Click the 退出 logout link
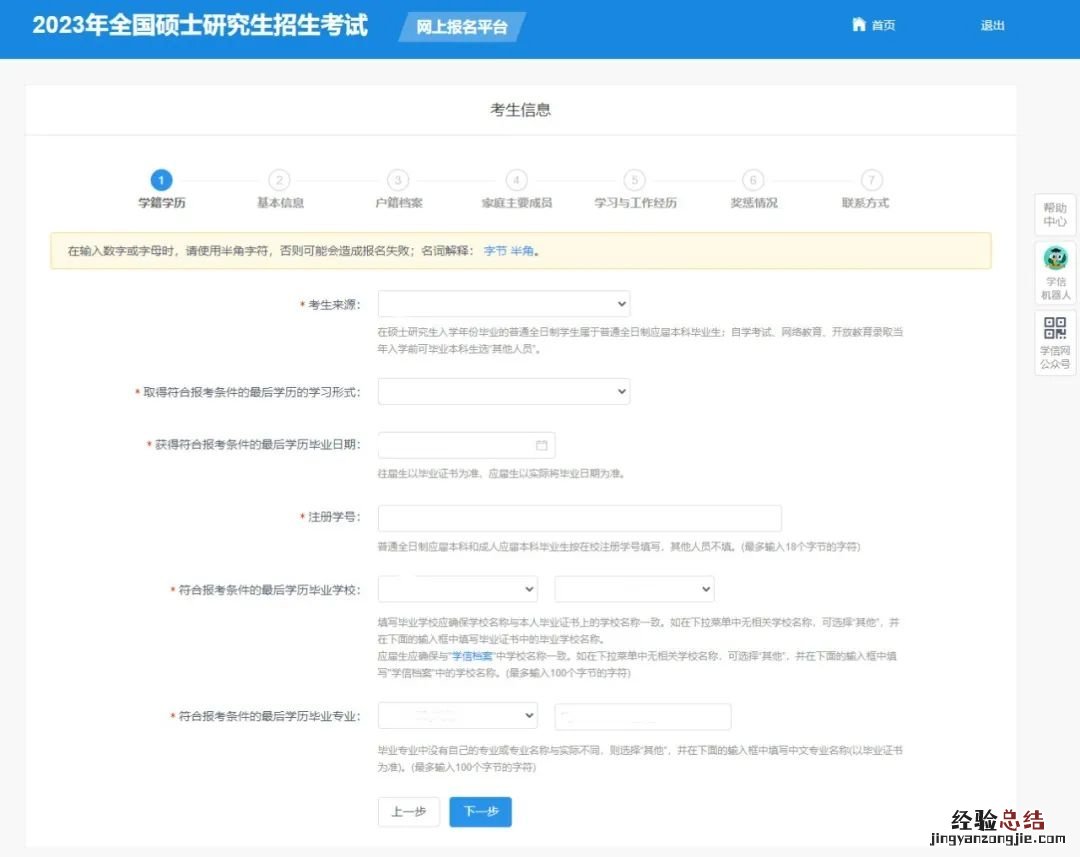The height and width of the screenshot is (857, 1080). (992, 26)
